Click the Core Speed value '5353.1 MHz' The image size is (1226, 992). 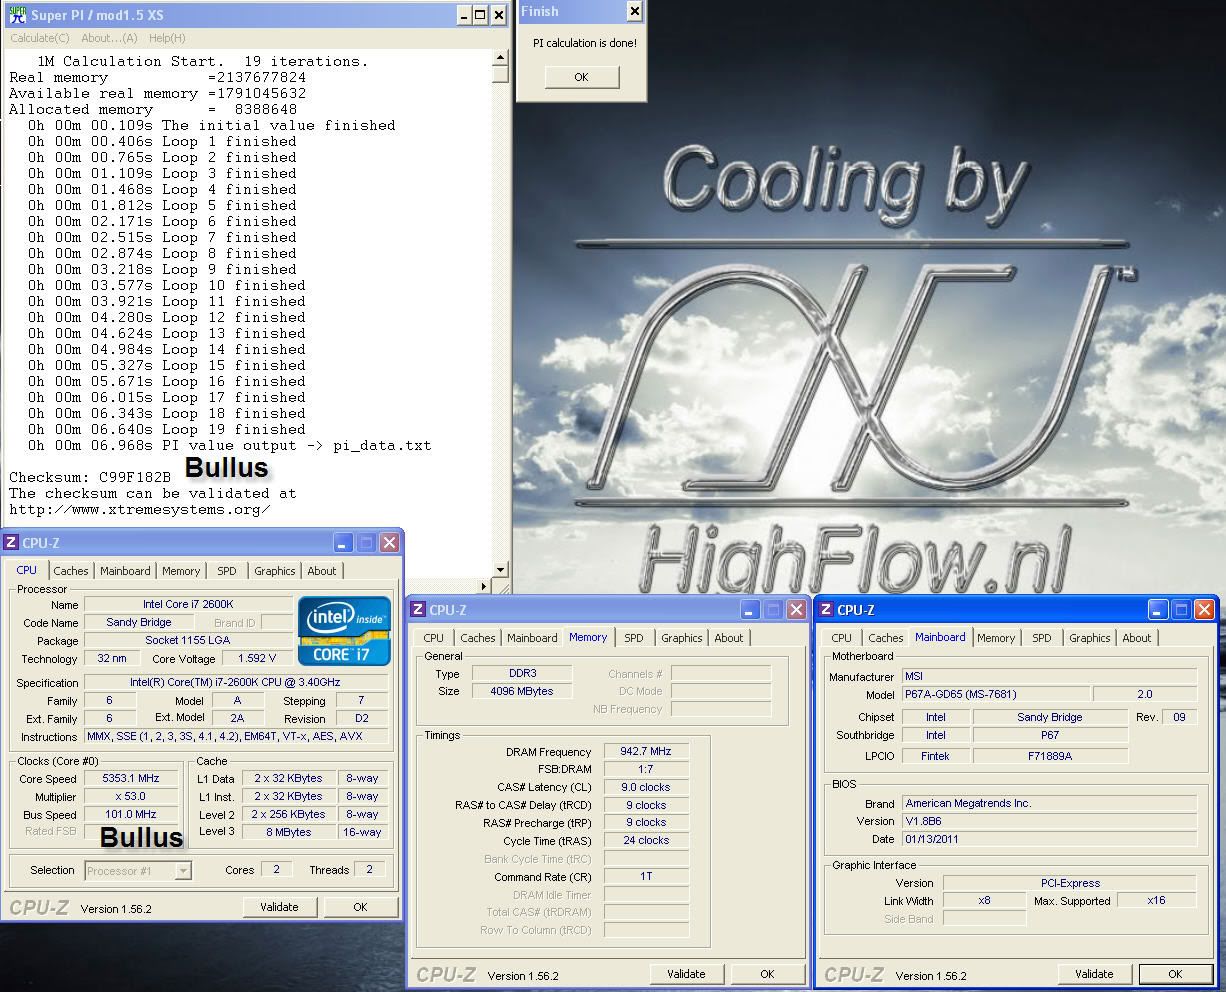pyautogui.click(x=131, y=778)
